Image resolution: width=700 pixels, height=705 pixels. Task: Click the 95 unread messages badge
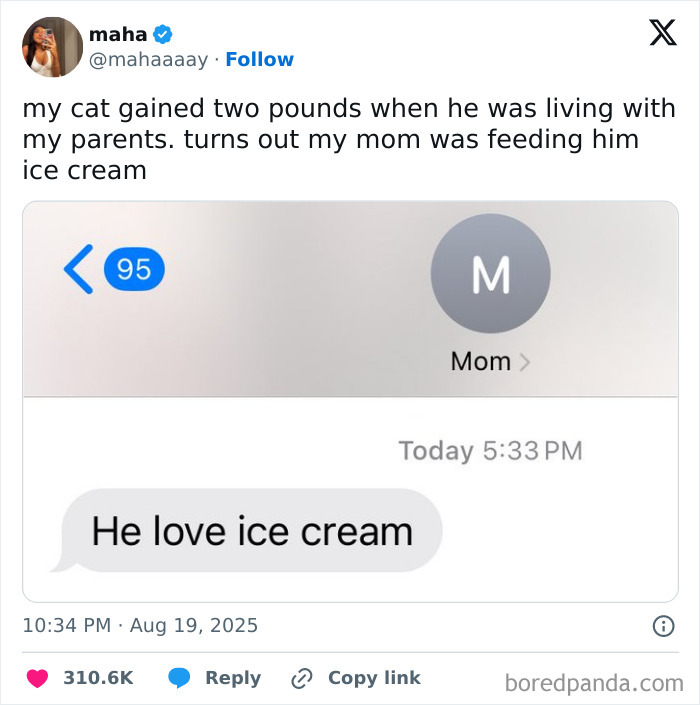pos(134,270)
